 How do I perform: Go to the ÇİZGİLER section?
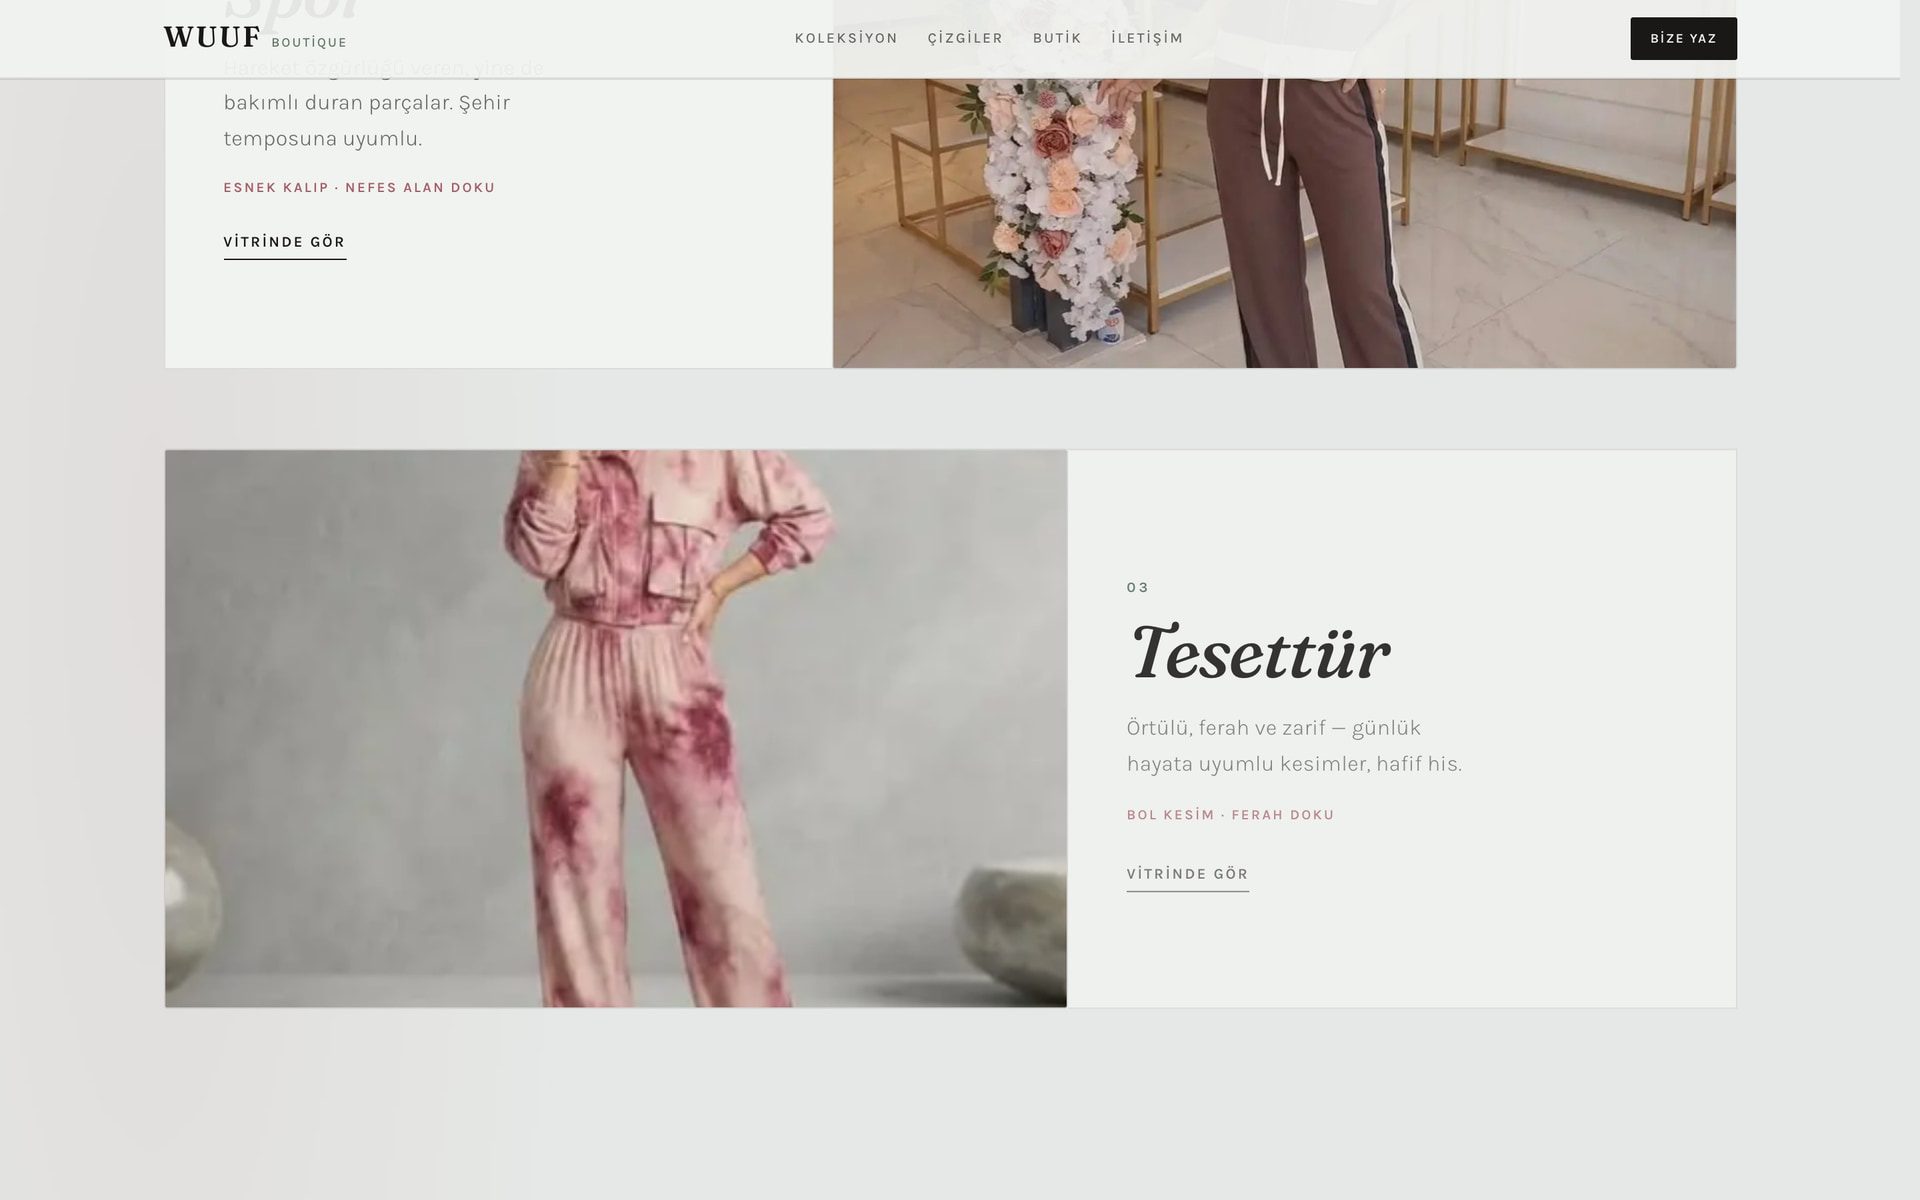(x=965, y=38)
